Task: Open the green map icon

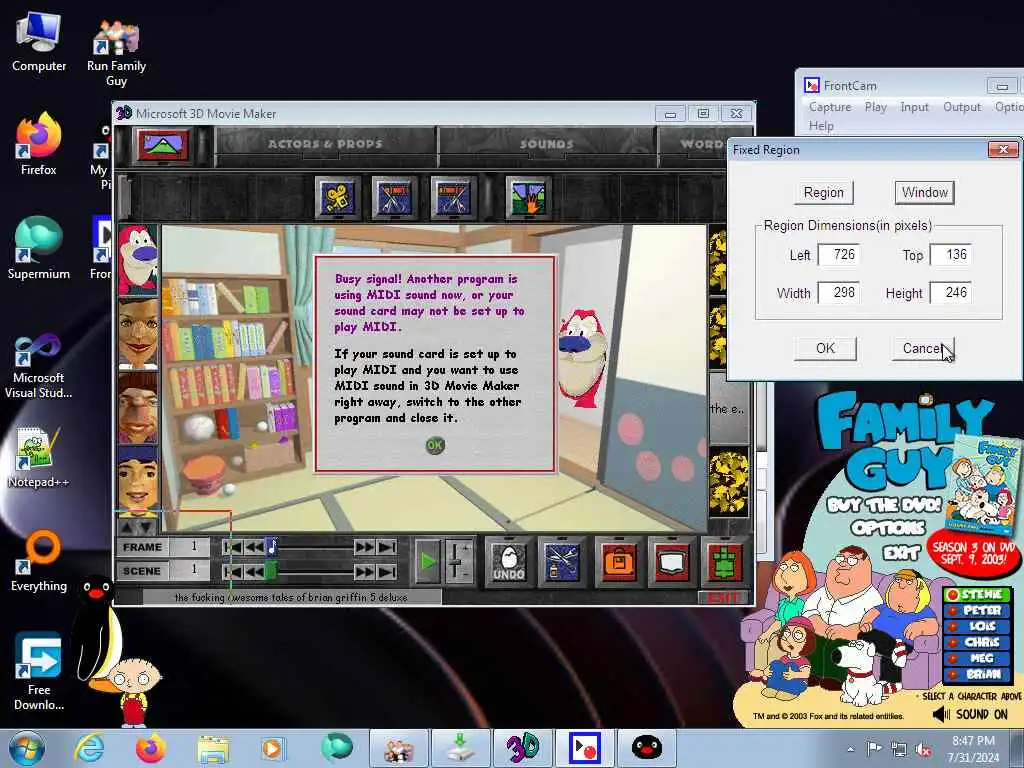Action: pos(724,562)
